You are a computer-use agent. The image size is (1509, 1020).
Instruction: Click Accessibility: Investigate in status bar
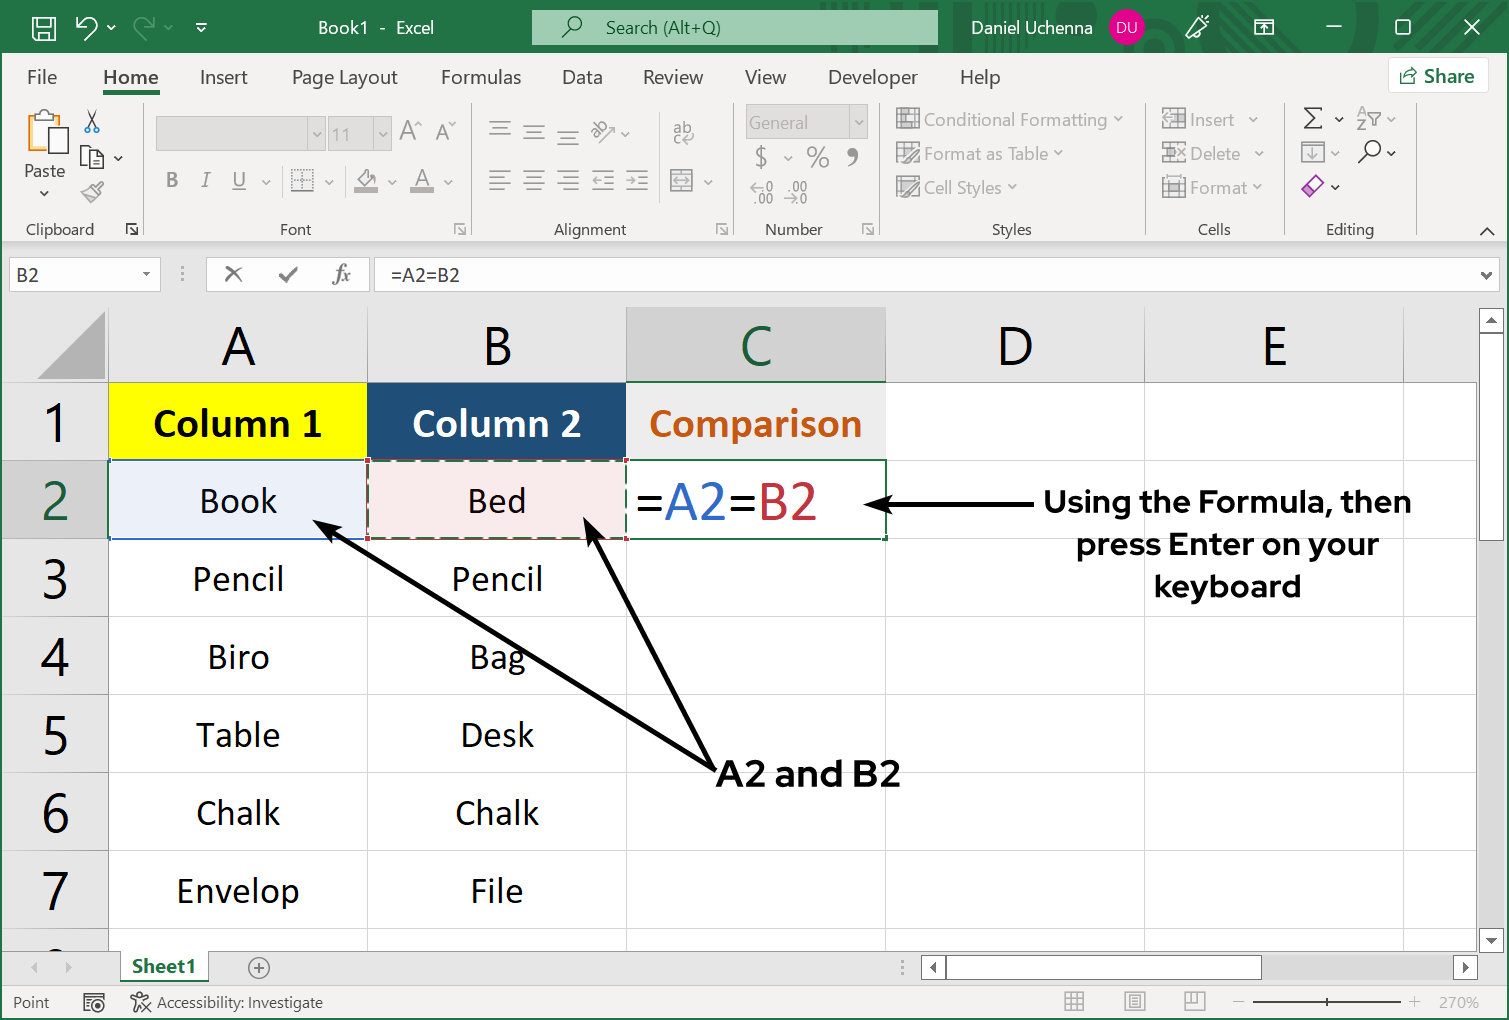[x=227, y=1002]
